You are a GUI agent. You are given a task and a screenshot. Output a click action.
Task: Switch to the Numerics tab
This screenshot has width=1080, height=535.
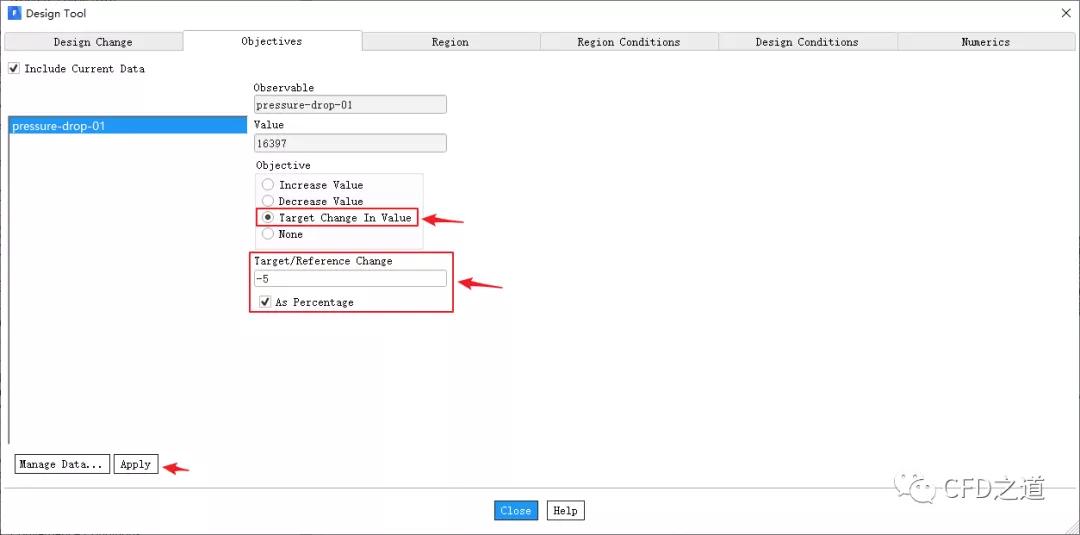point(986,42)
